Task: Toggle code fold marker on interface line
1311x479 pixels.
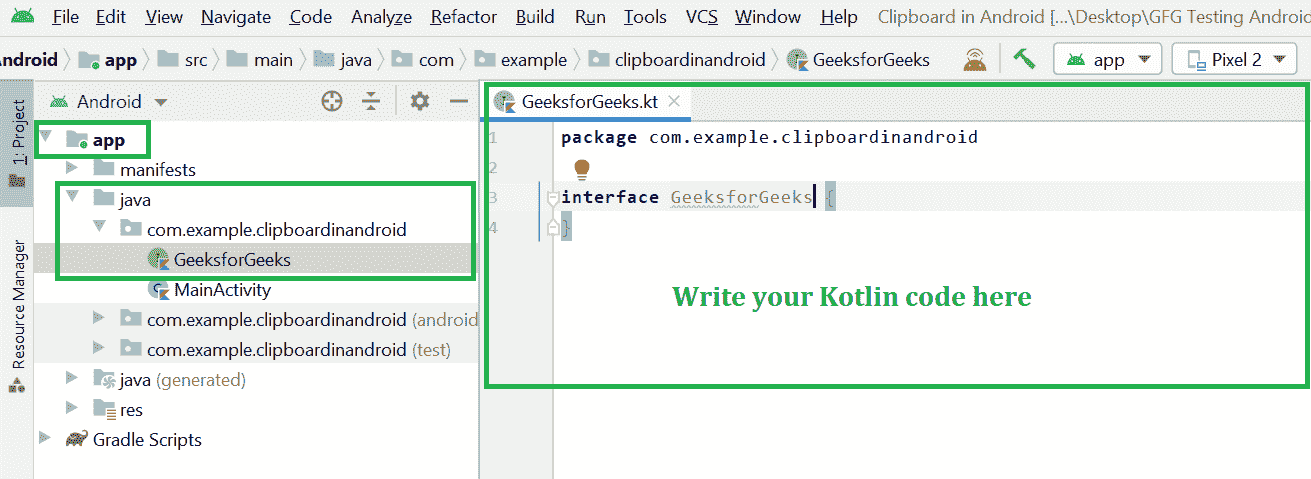Action: pos(552,199)
